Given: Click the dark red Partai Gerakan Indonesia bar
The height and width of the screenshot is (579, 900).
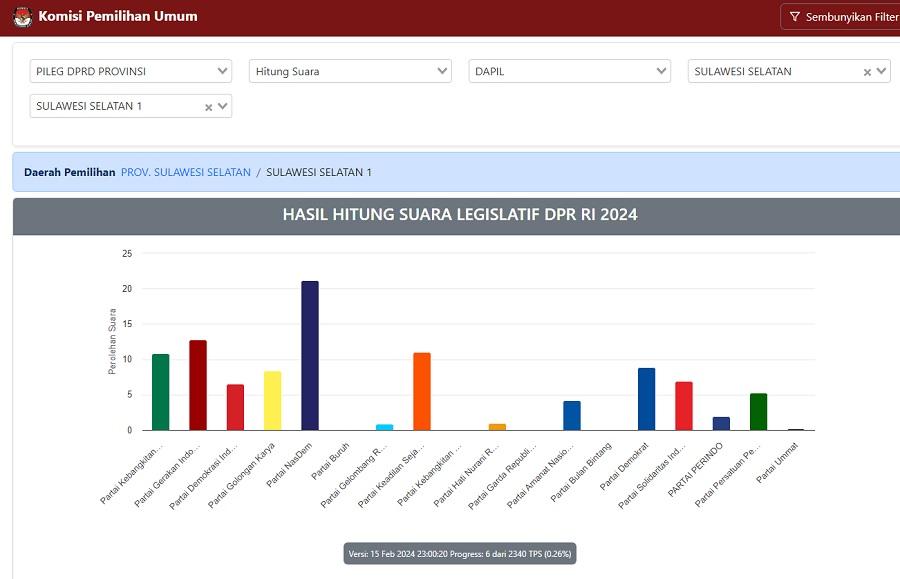Looking at the screenshot, I should point(198,385).
